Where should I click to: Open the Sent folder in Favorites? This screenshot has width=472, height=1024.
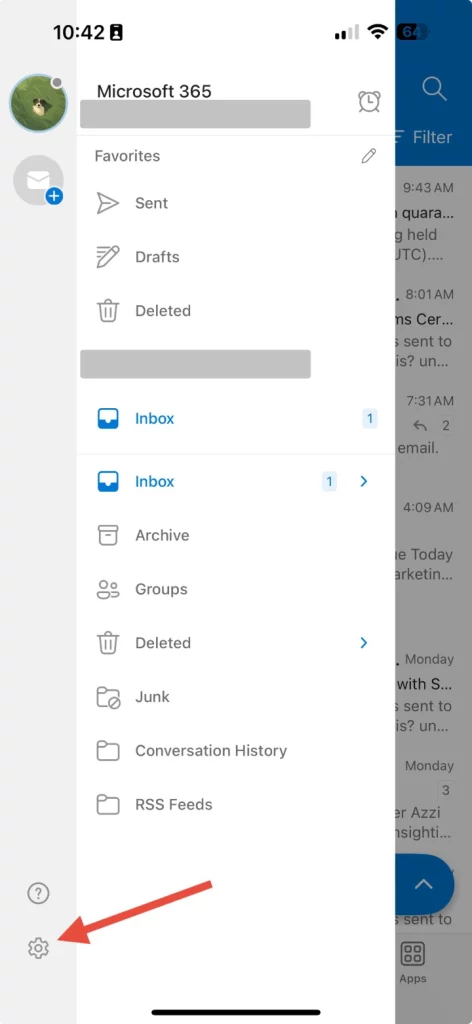coord(236,203)
